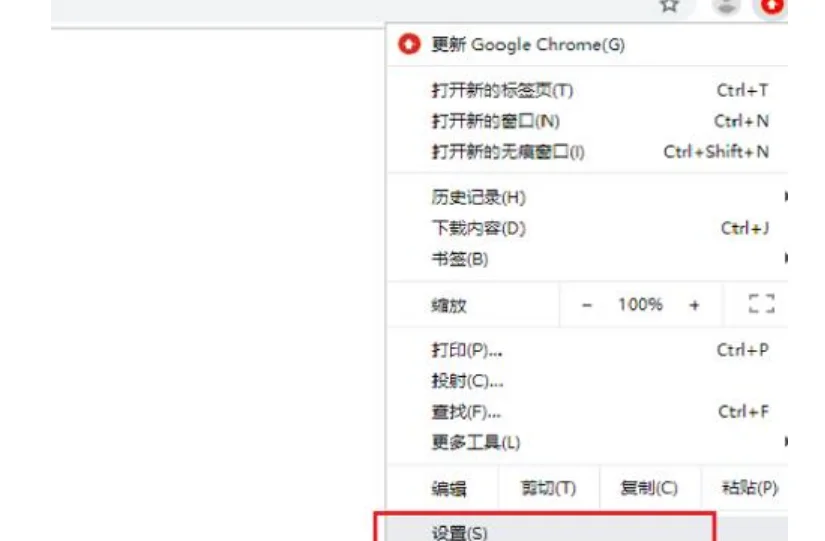Click the red update menu icon in toolbar
825x541 pixels.
click(772, 6)
